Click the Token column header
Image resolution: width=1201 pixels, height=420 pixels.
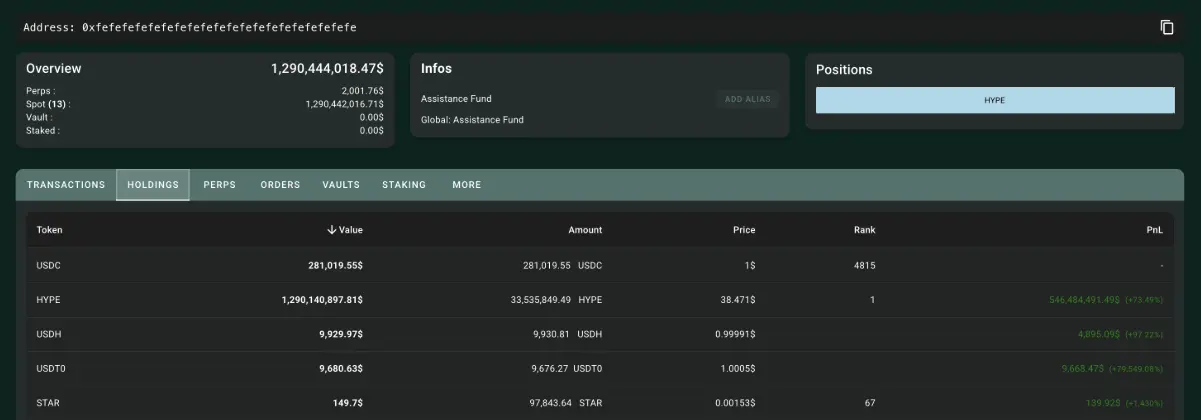click(x=50, y=230)
